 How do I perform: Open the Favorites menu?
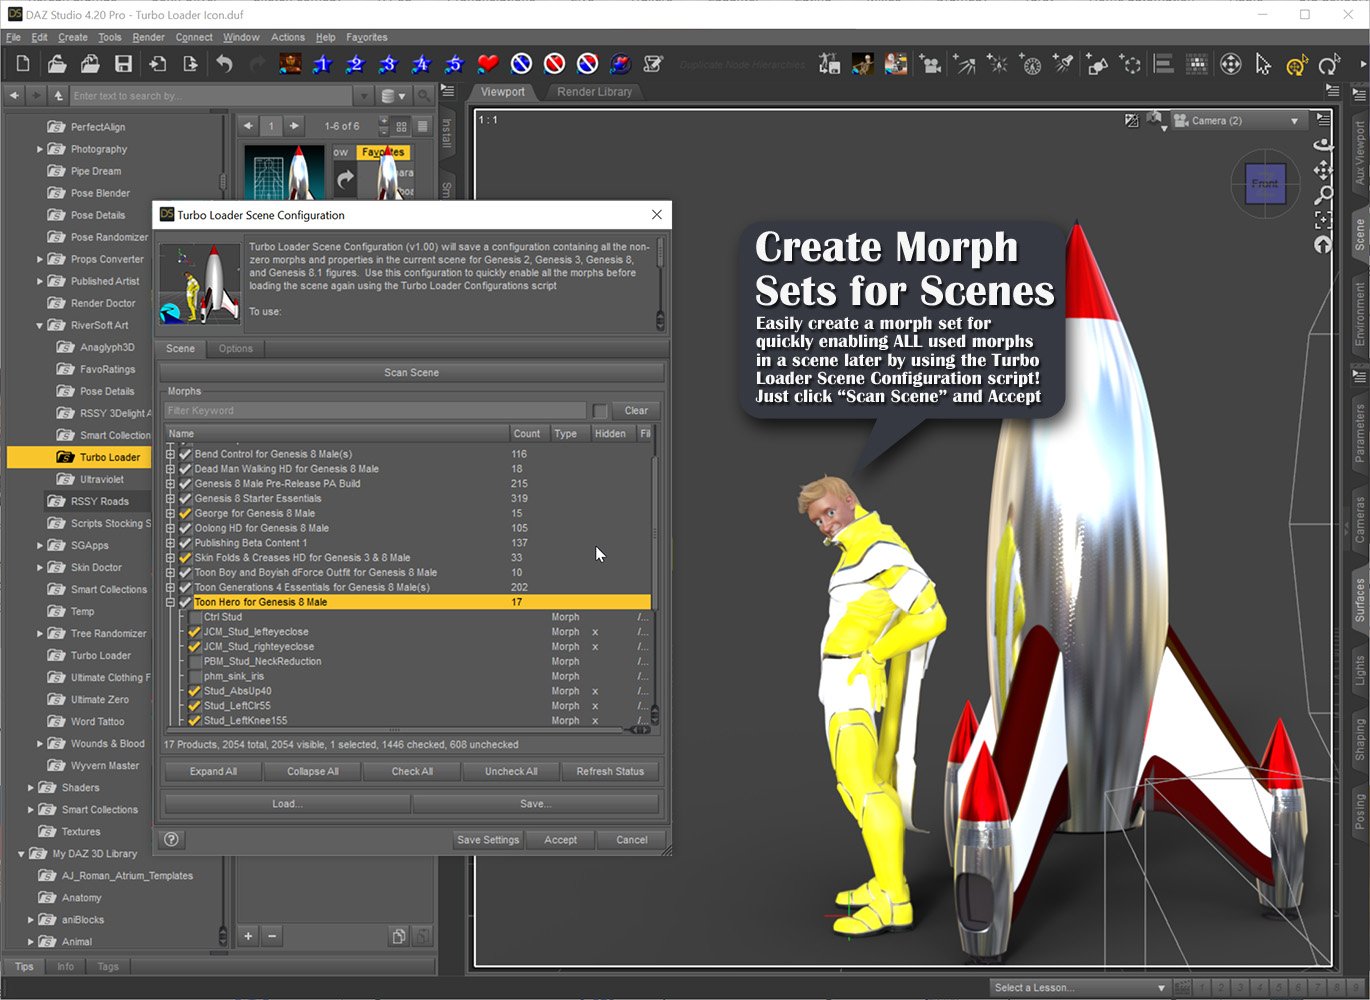click(x=366, y=37)
